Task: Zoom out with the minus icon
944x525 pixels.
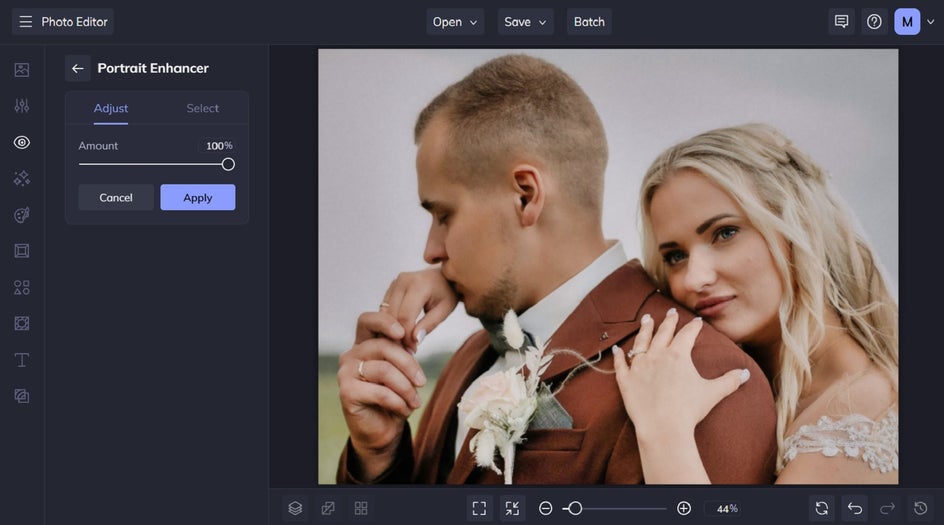Action: 545,508
